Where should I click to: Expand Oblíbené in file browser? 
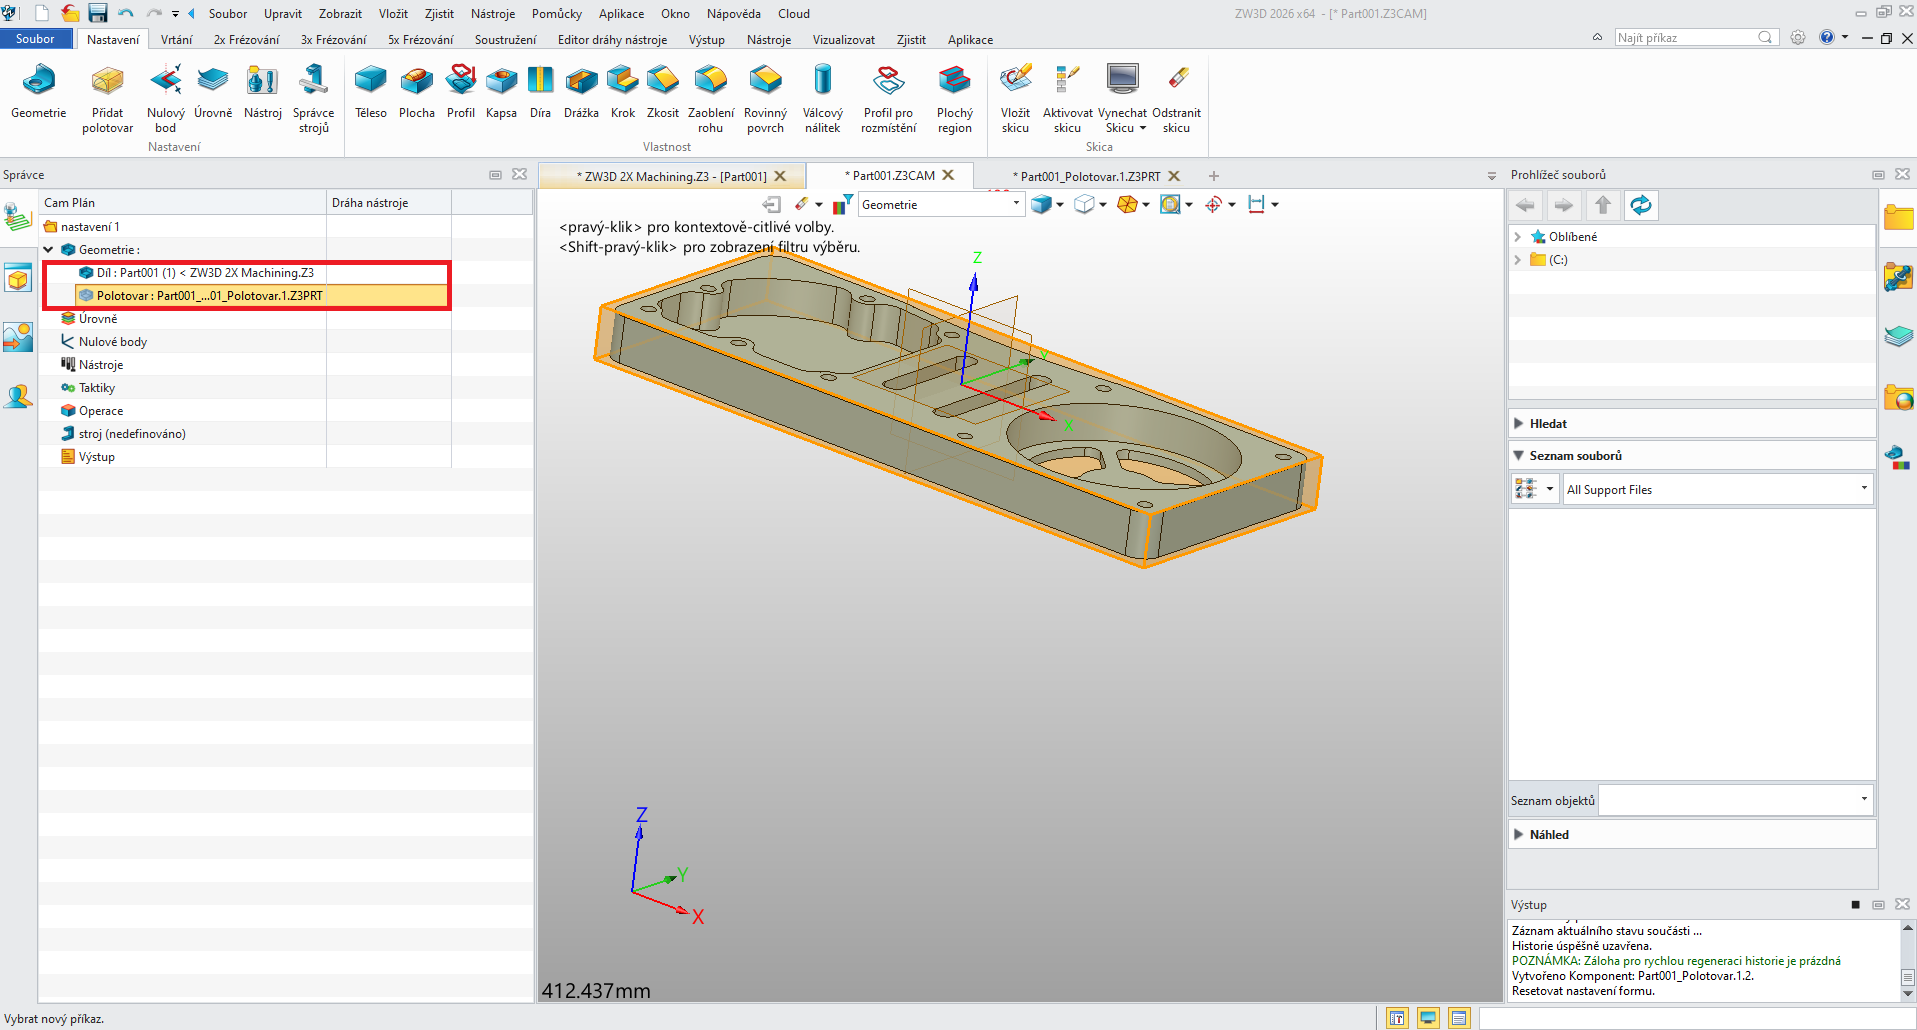(x=1518, y=237)
